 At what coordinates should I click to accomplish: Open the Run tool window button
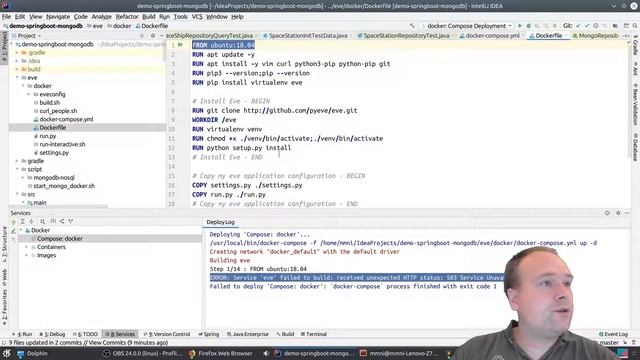coord(22,334)
